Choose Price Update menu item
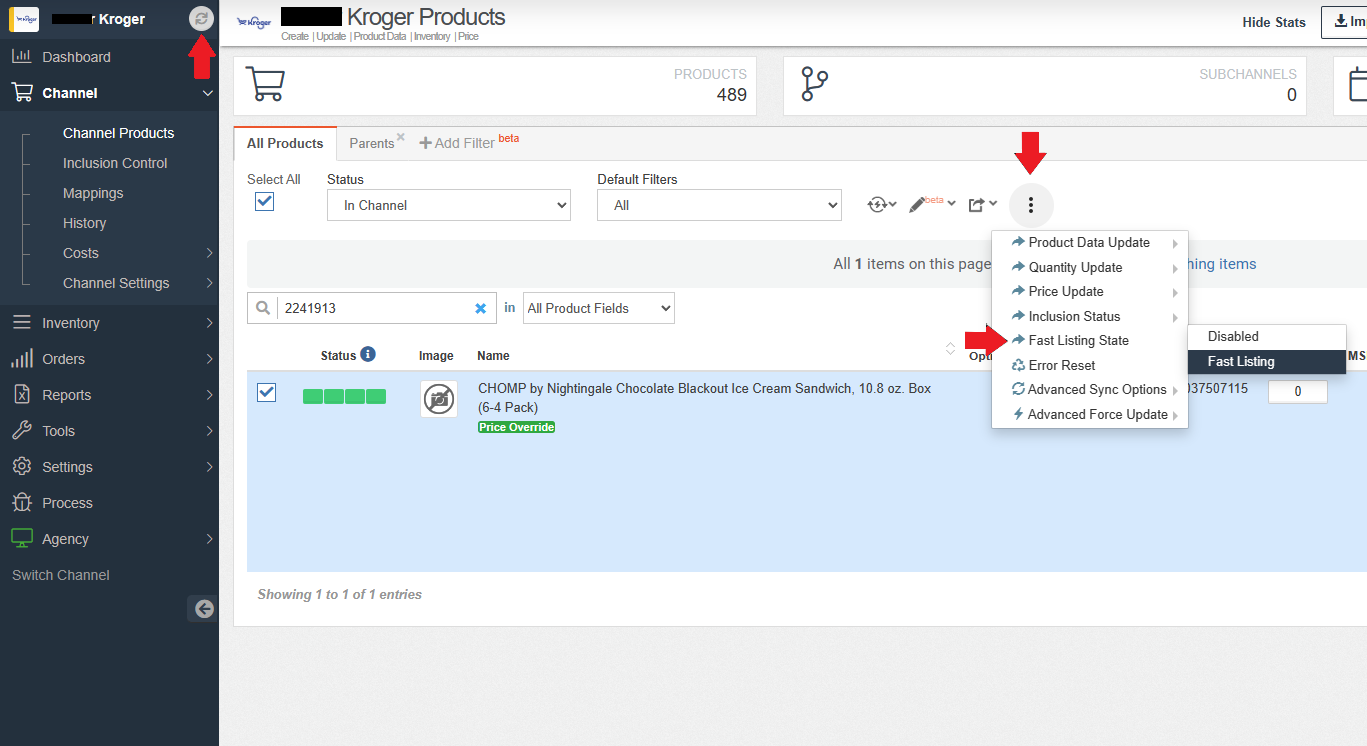 (1090, 292)
